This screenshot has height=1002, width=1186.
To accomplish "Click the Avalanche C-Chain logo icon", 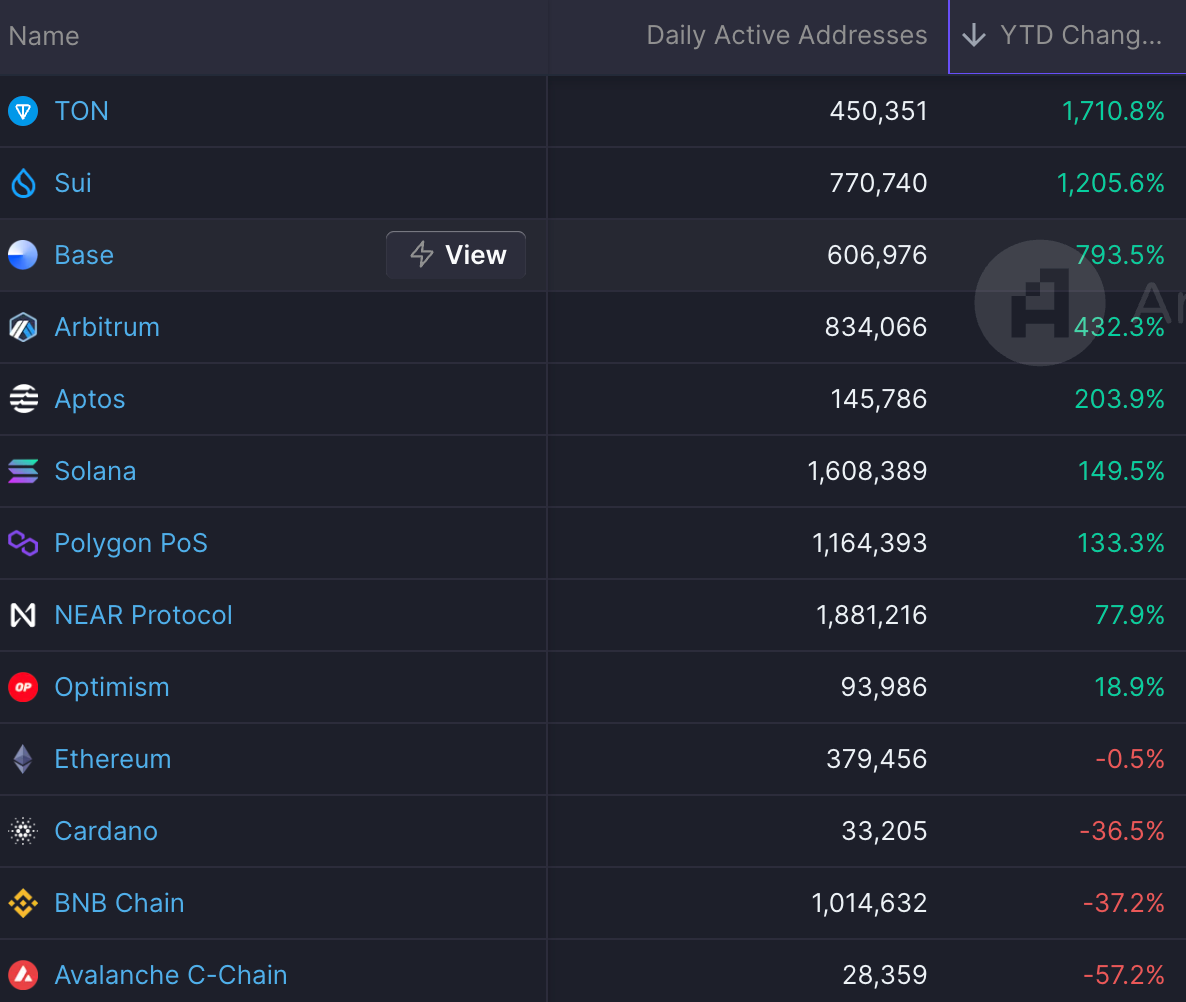I will click(x=23, y=975).
